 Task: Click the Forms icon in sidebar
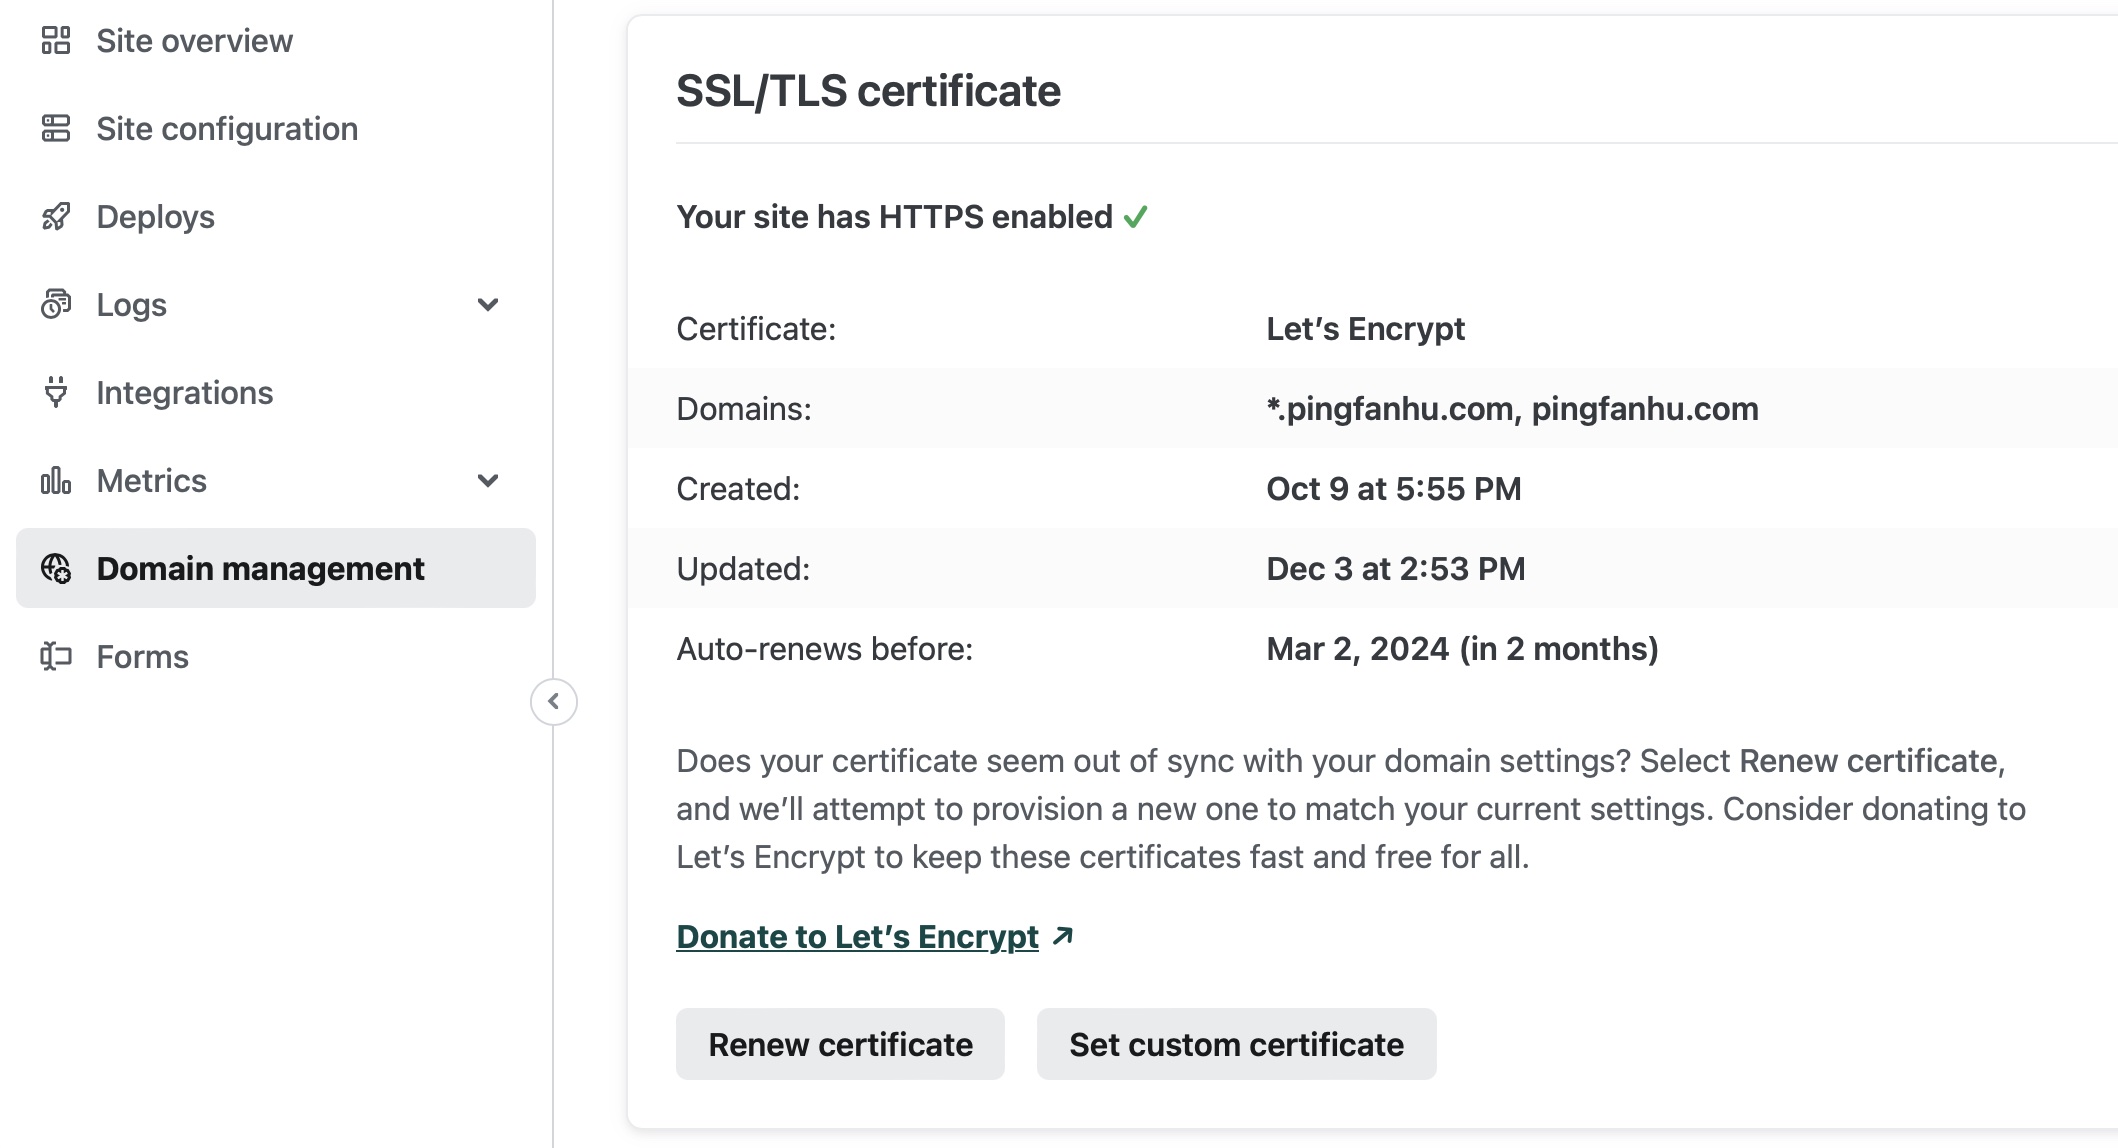coord(56,657)
